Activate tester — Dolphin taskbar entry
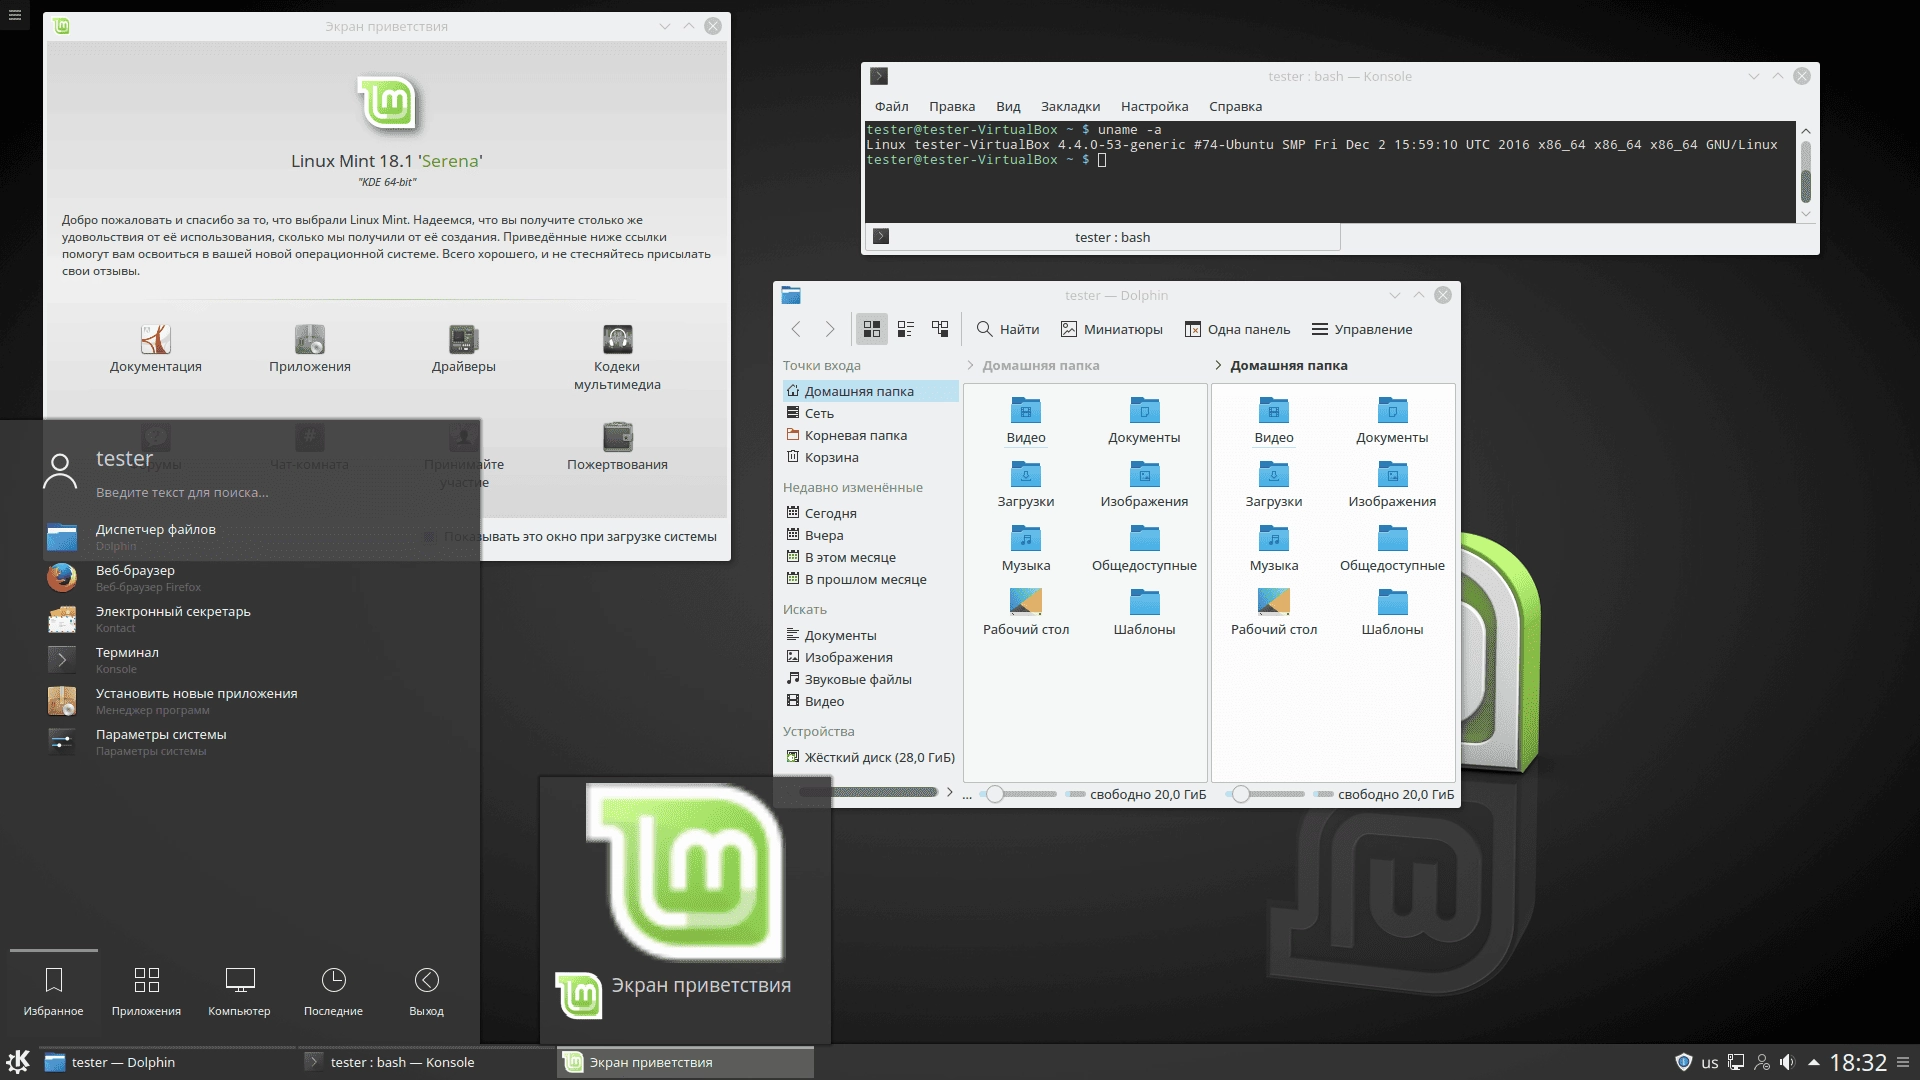 pos(166,1062)
